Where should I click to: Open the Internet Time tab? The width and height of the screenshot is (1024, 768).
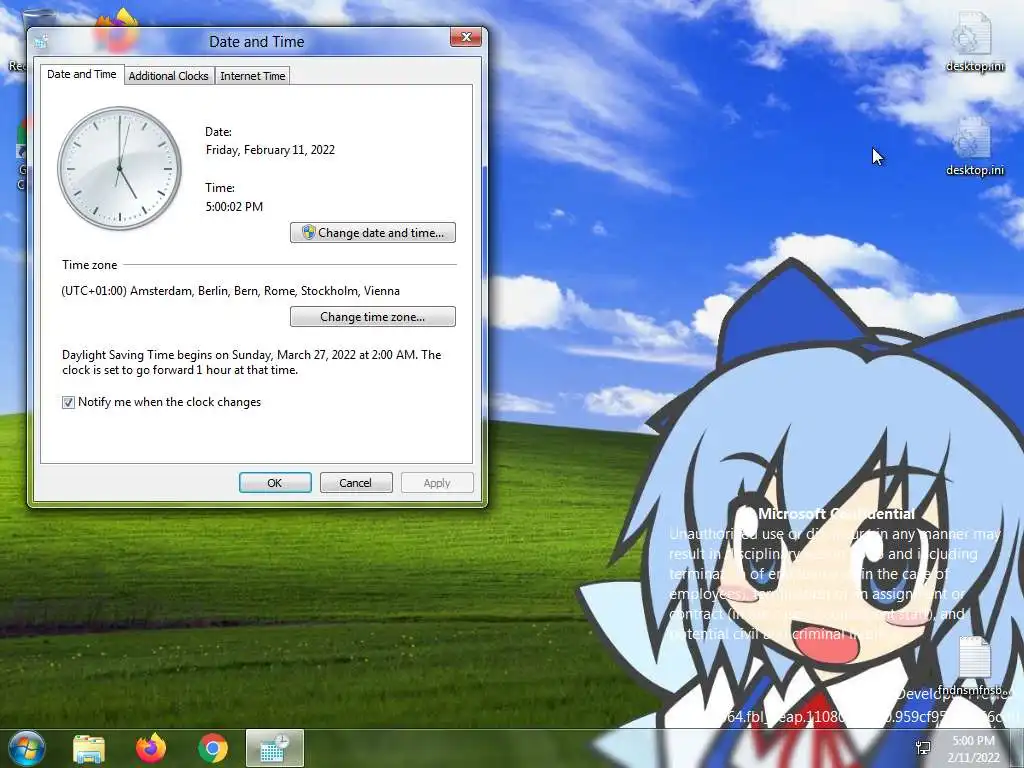coord(252,76)
